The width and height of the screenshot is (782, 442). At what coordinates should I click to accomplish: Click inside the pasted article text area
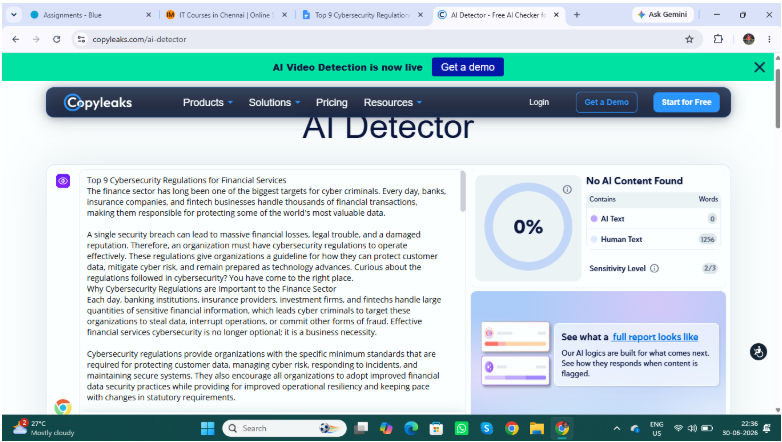[269, 289]
